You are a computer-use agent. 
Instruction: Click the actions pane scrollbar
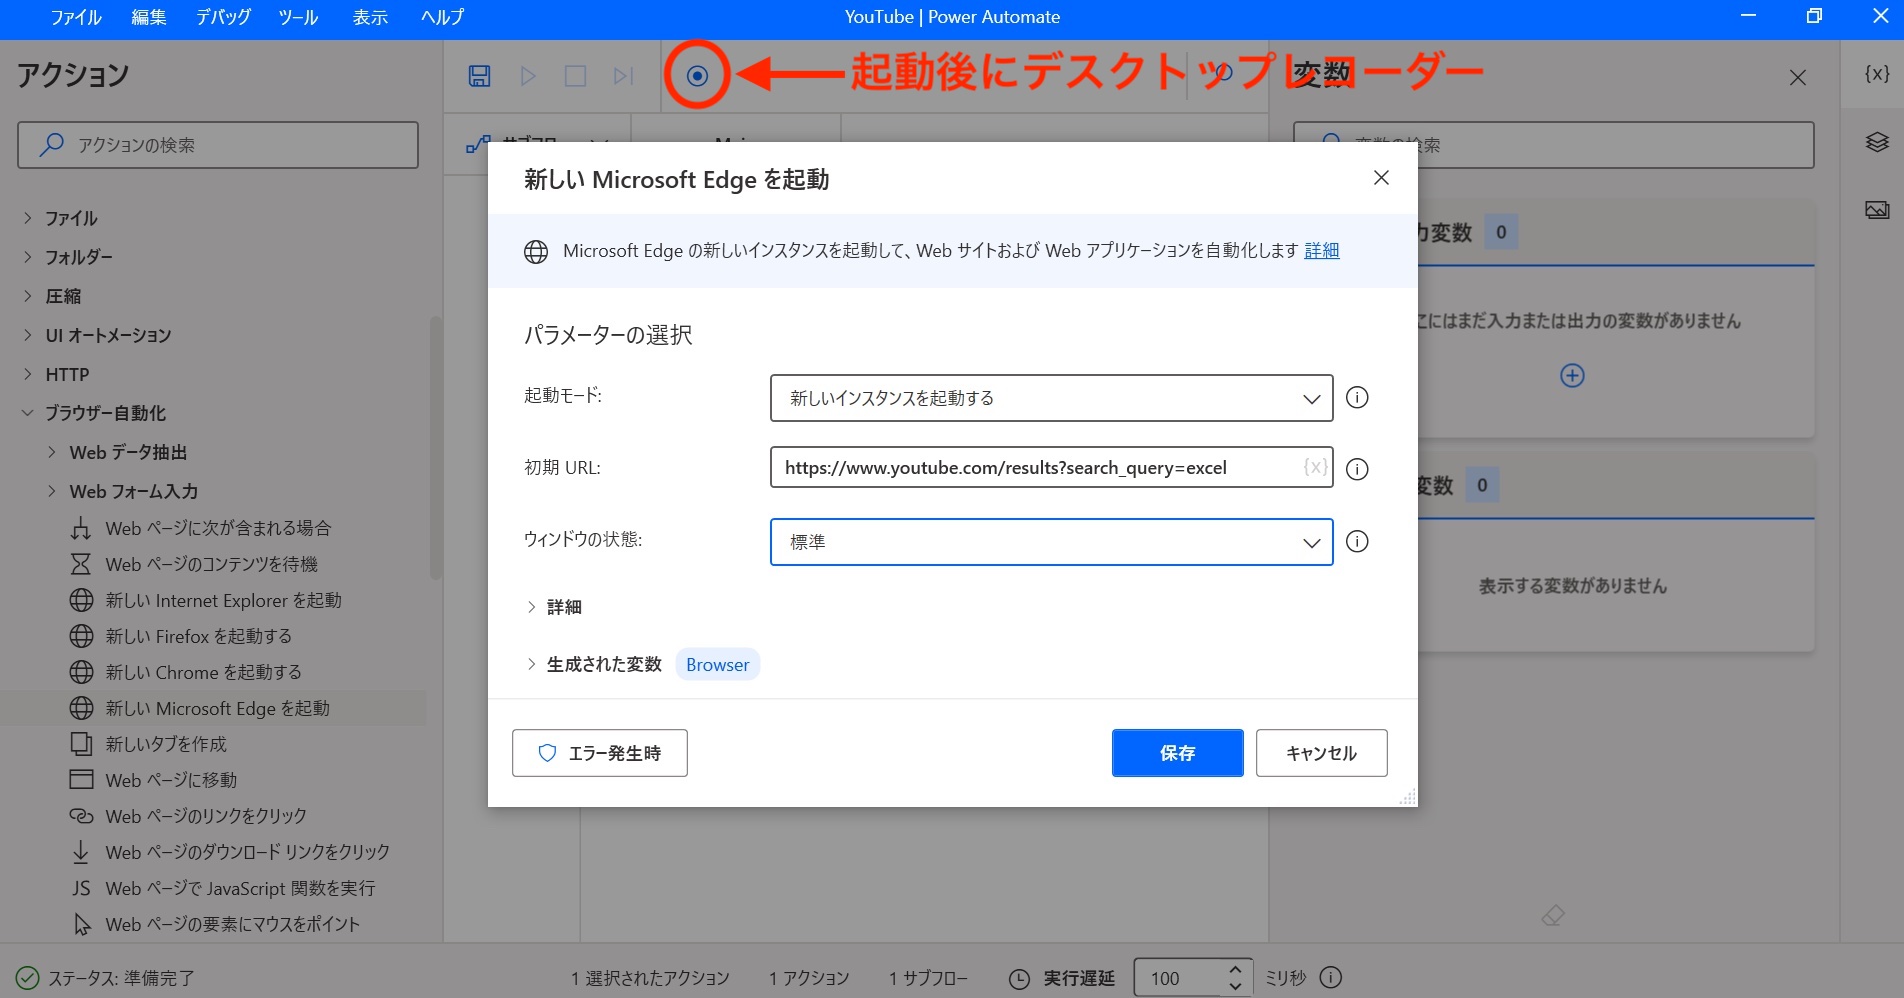point(435,448)
